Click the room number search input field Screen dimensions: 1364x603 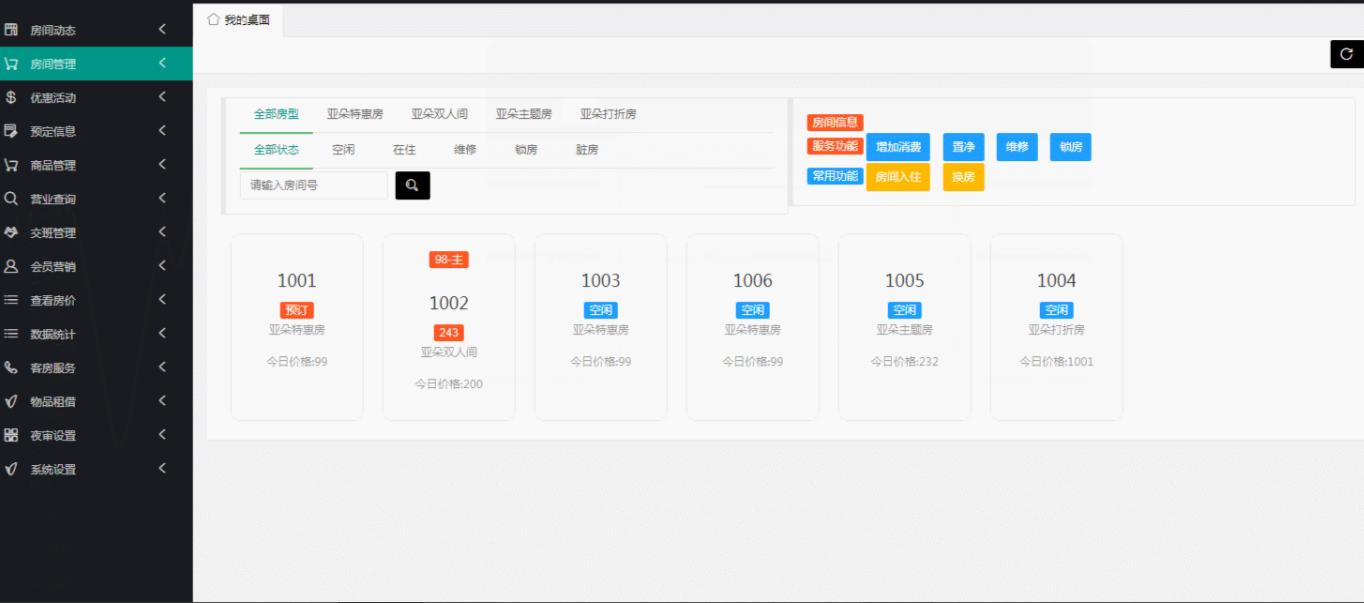[313, 185]
